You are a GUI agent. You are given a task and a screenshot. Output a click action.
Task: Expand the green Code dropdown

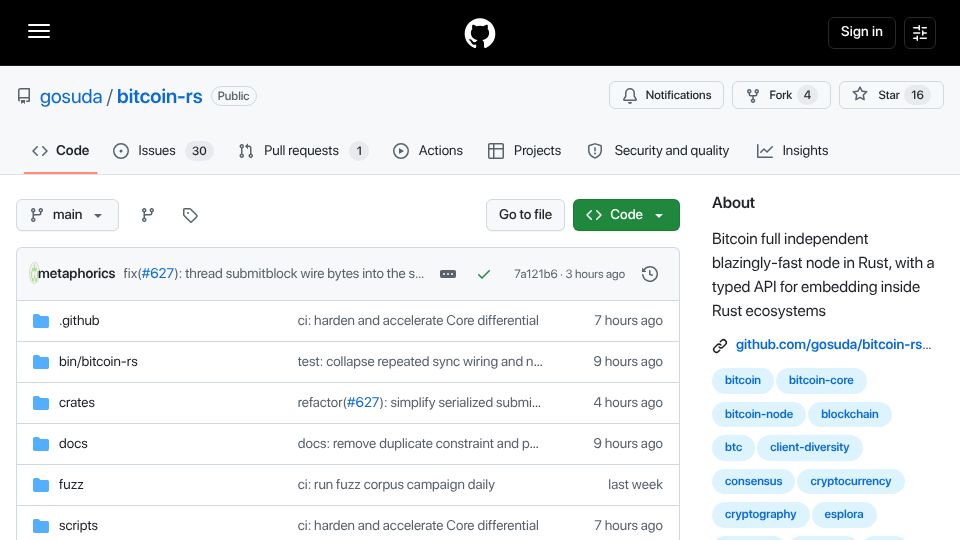[x=626, y=215]
